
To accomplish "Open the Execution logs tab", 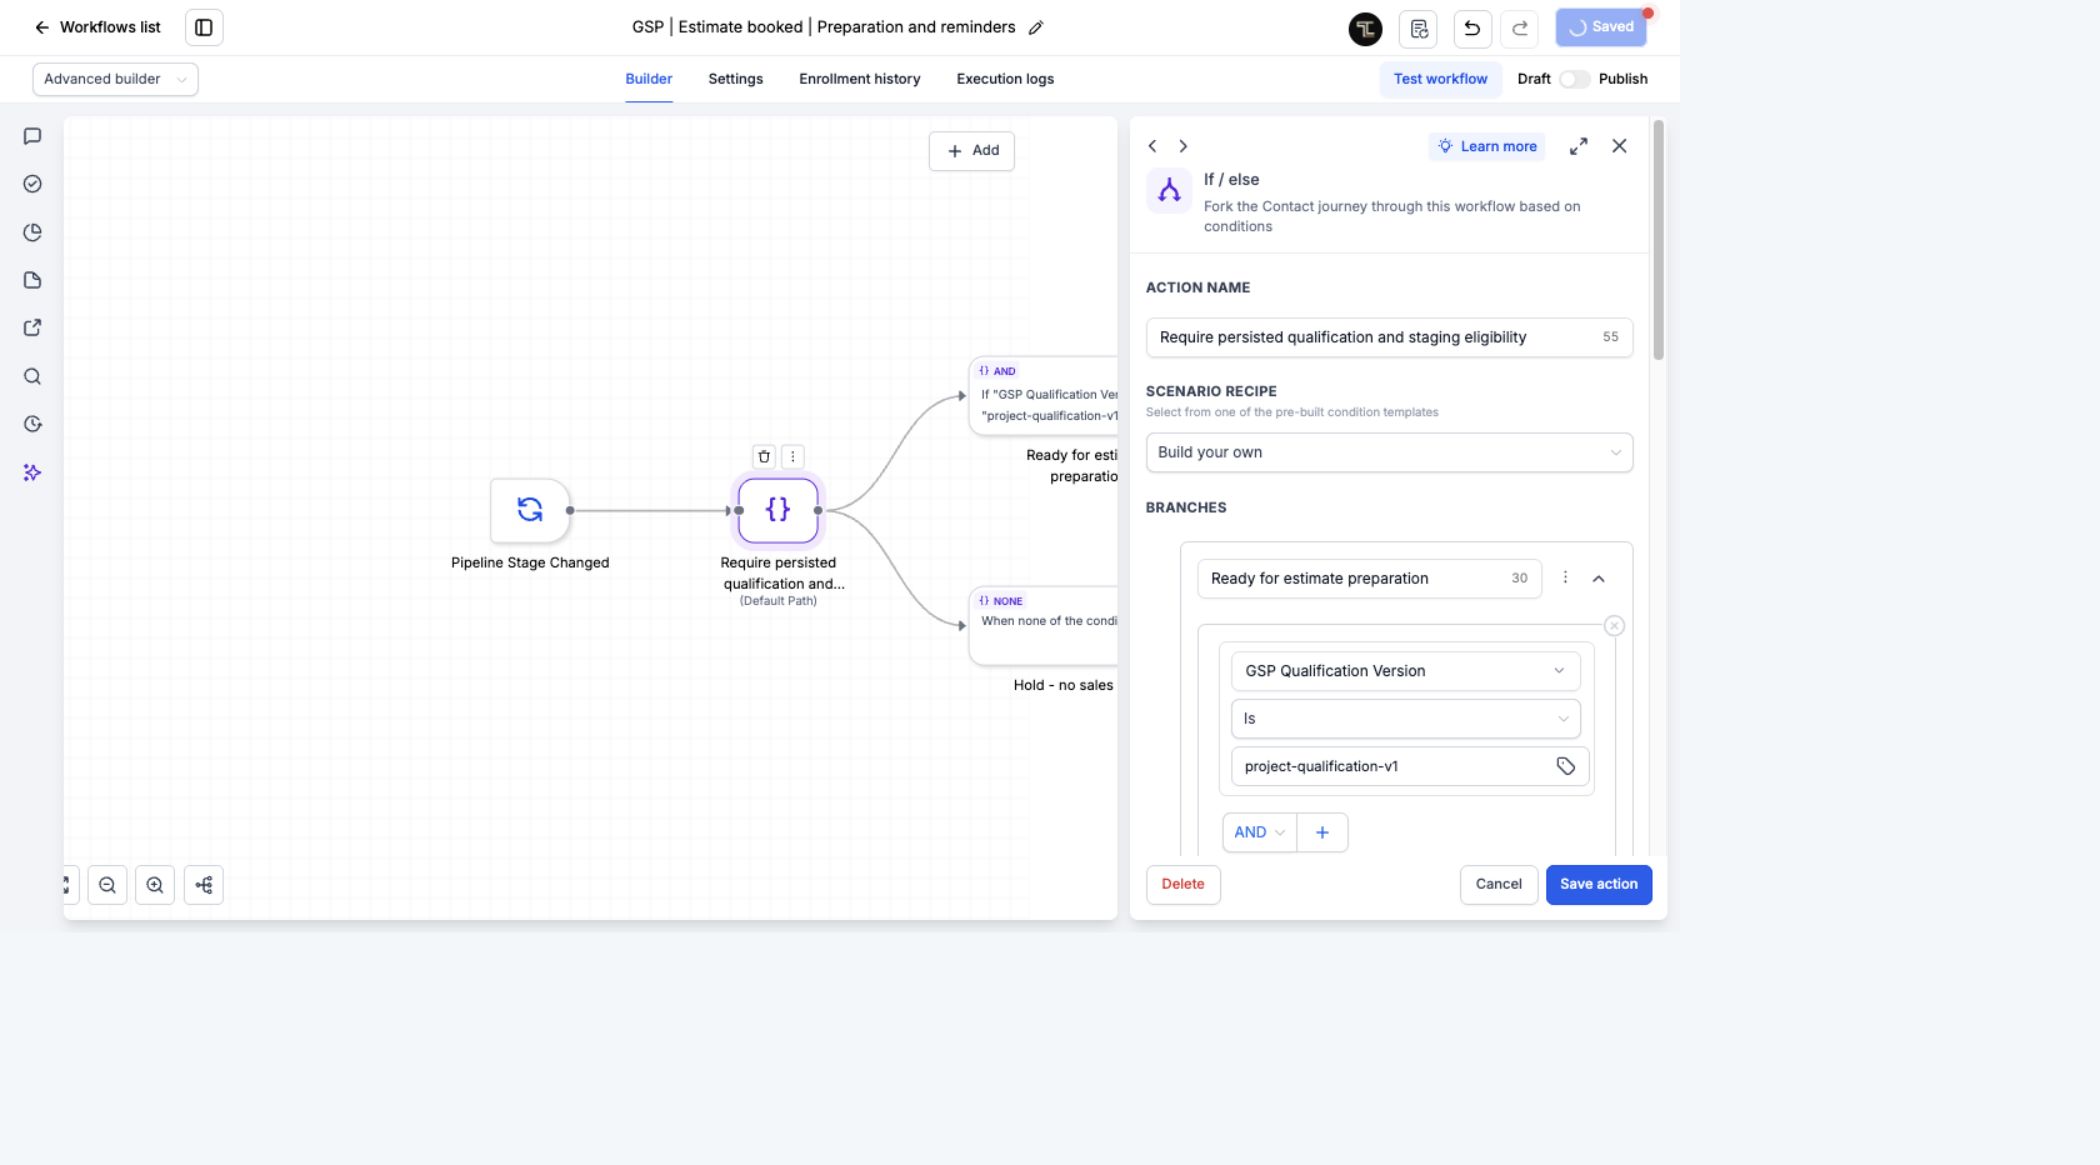I will [x=1004, y=79].
